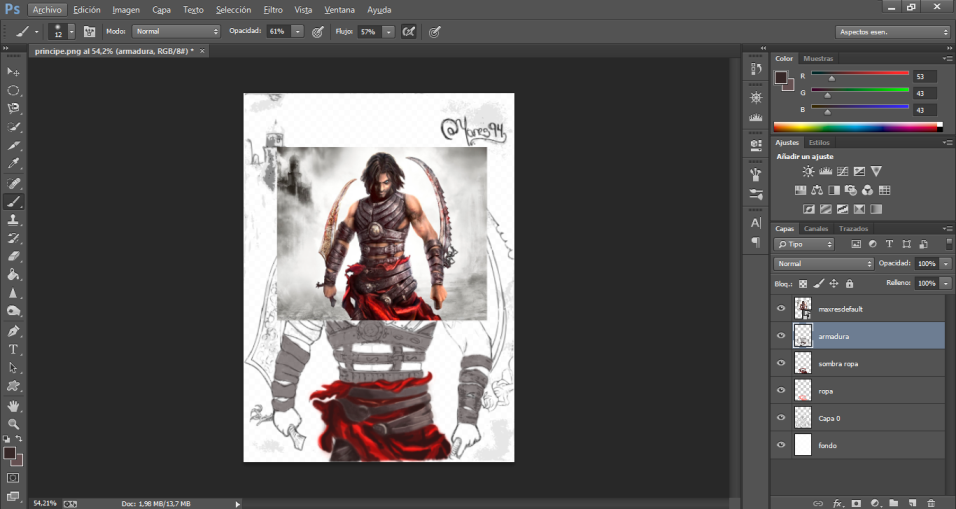Switch to the Canales tab
This screenshot has height=509, width=956.
pos(816,229)
